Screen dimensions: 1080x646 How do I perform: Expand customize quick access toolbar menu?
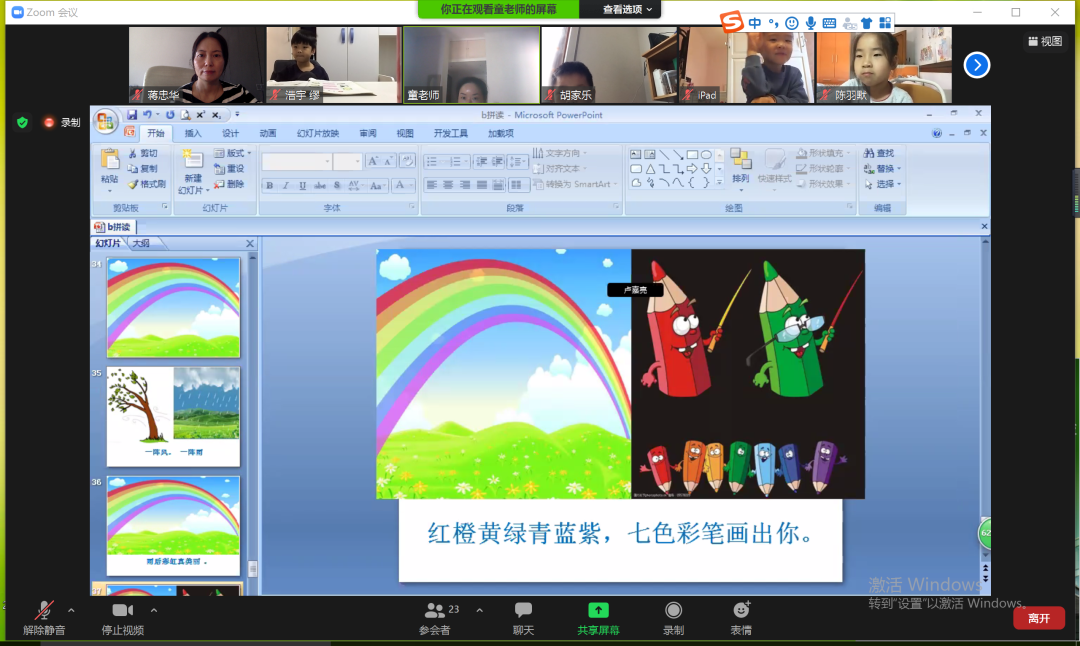[237, 115]
